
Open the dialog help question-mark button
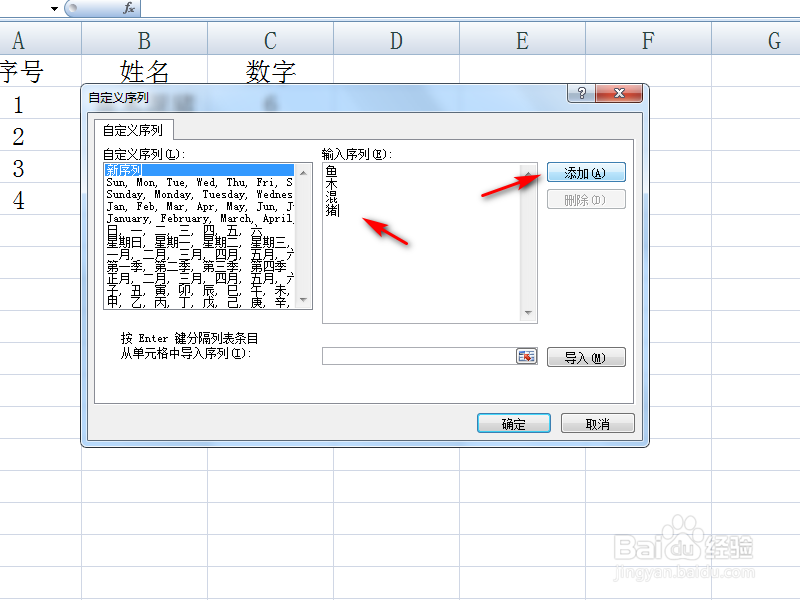[581, 93]
